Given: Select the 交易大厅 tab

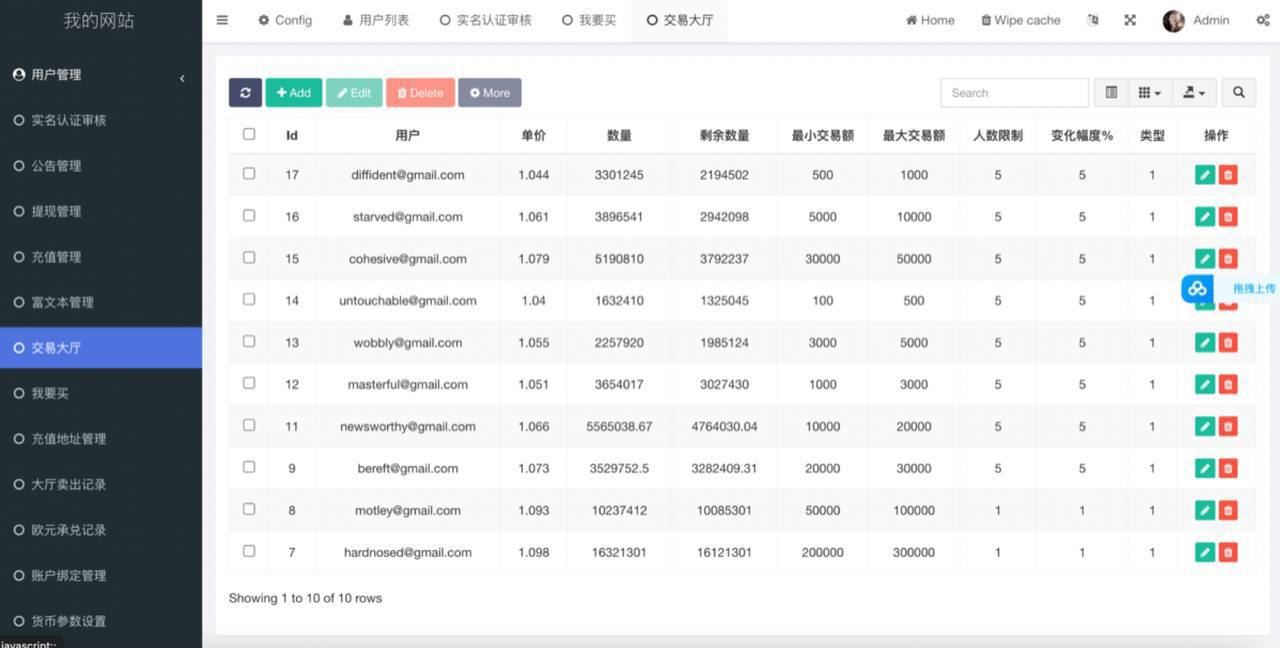Looking at the screenshot, I should [x=679, y=20].
